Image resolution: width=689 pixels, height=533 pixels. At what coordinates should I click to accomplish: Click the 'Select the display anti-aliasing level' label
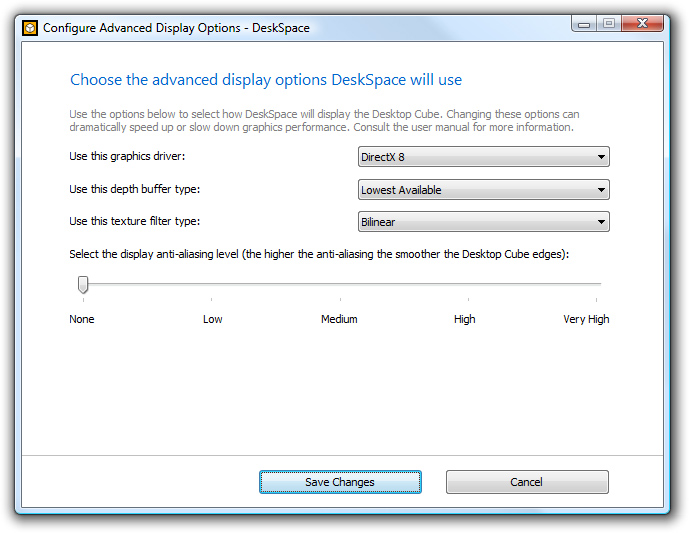319,254
